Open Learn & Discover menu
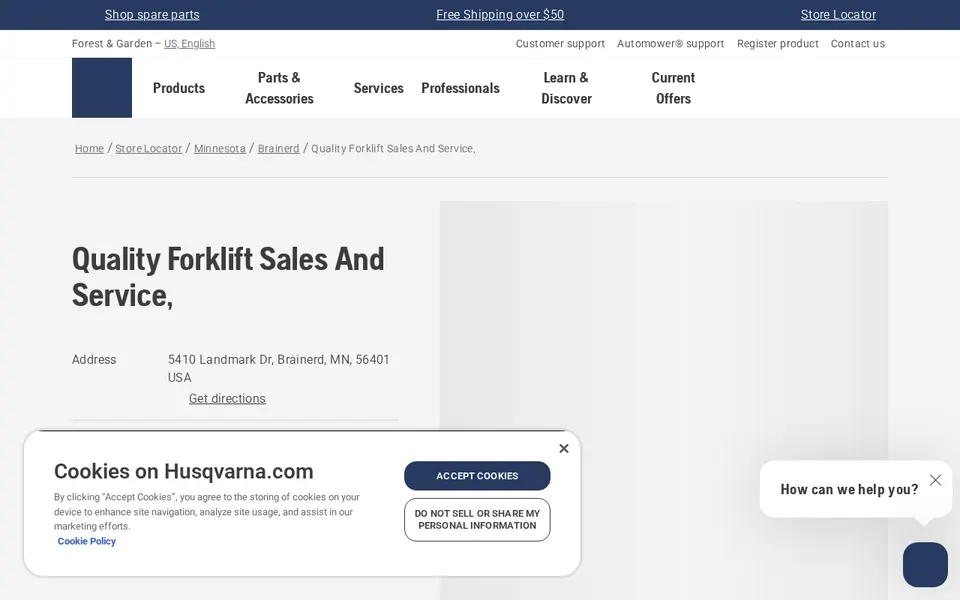This screenshot has height=600, width=960. point(566,88)
